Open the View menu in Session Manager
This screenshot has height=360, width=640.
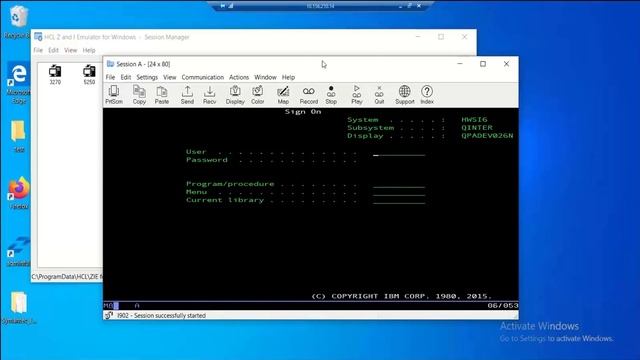71,50
